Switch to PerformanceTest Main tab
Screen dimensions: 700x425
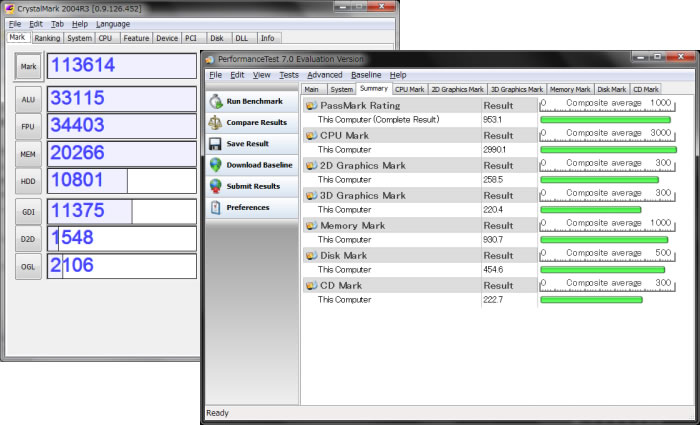[x=312, y=89]
